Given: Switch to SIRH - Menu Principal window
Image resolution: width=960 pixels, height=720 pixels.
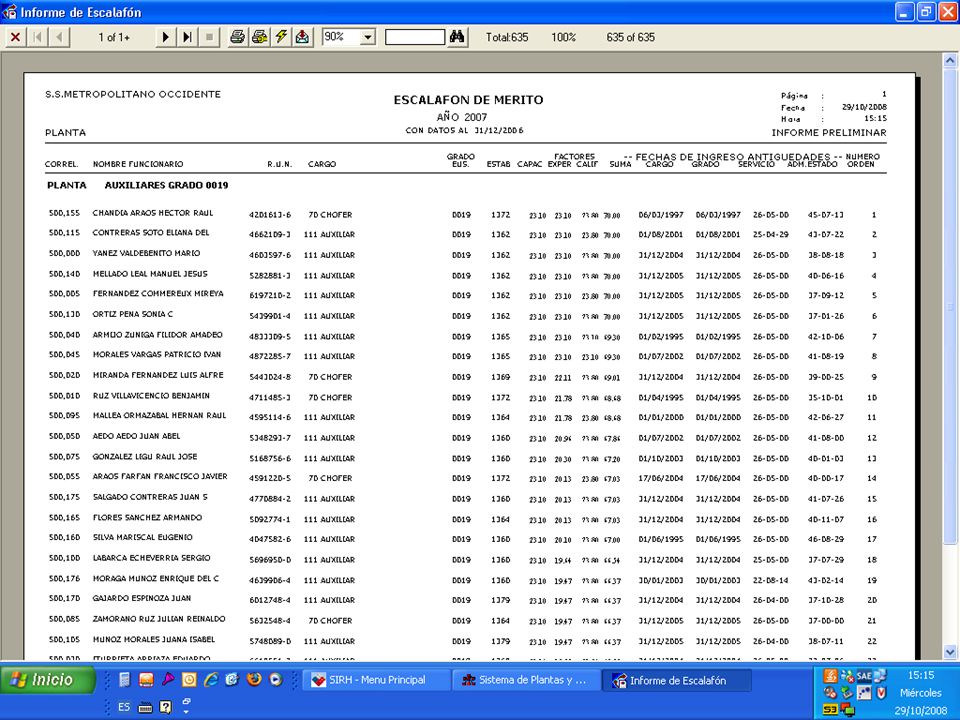Looking at the screenshot, I should click(377, 680).
